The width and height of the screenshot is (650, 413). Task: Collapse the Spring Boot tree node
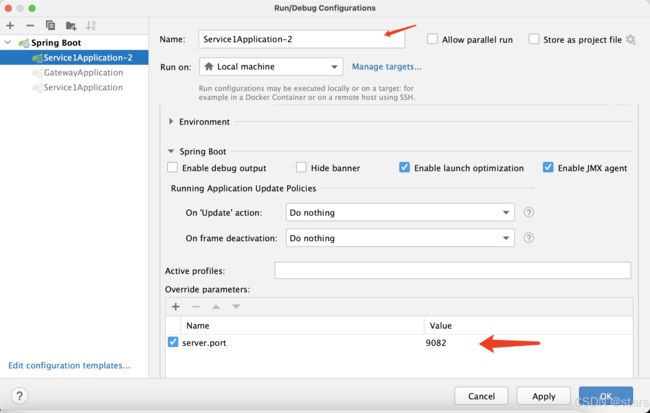coord(7,43)
